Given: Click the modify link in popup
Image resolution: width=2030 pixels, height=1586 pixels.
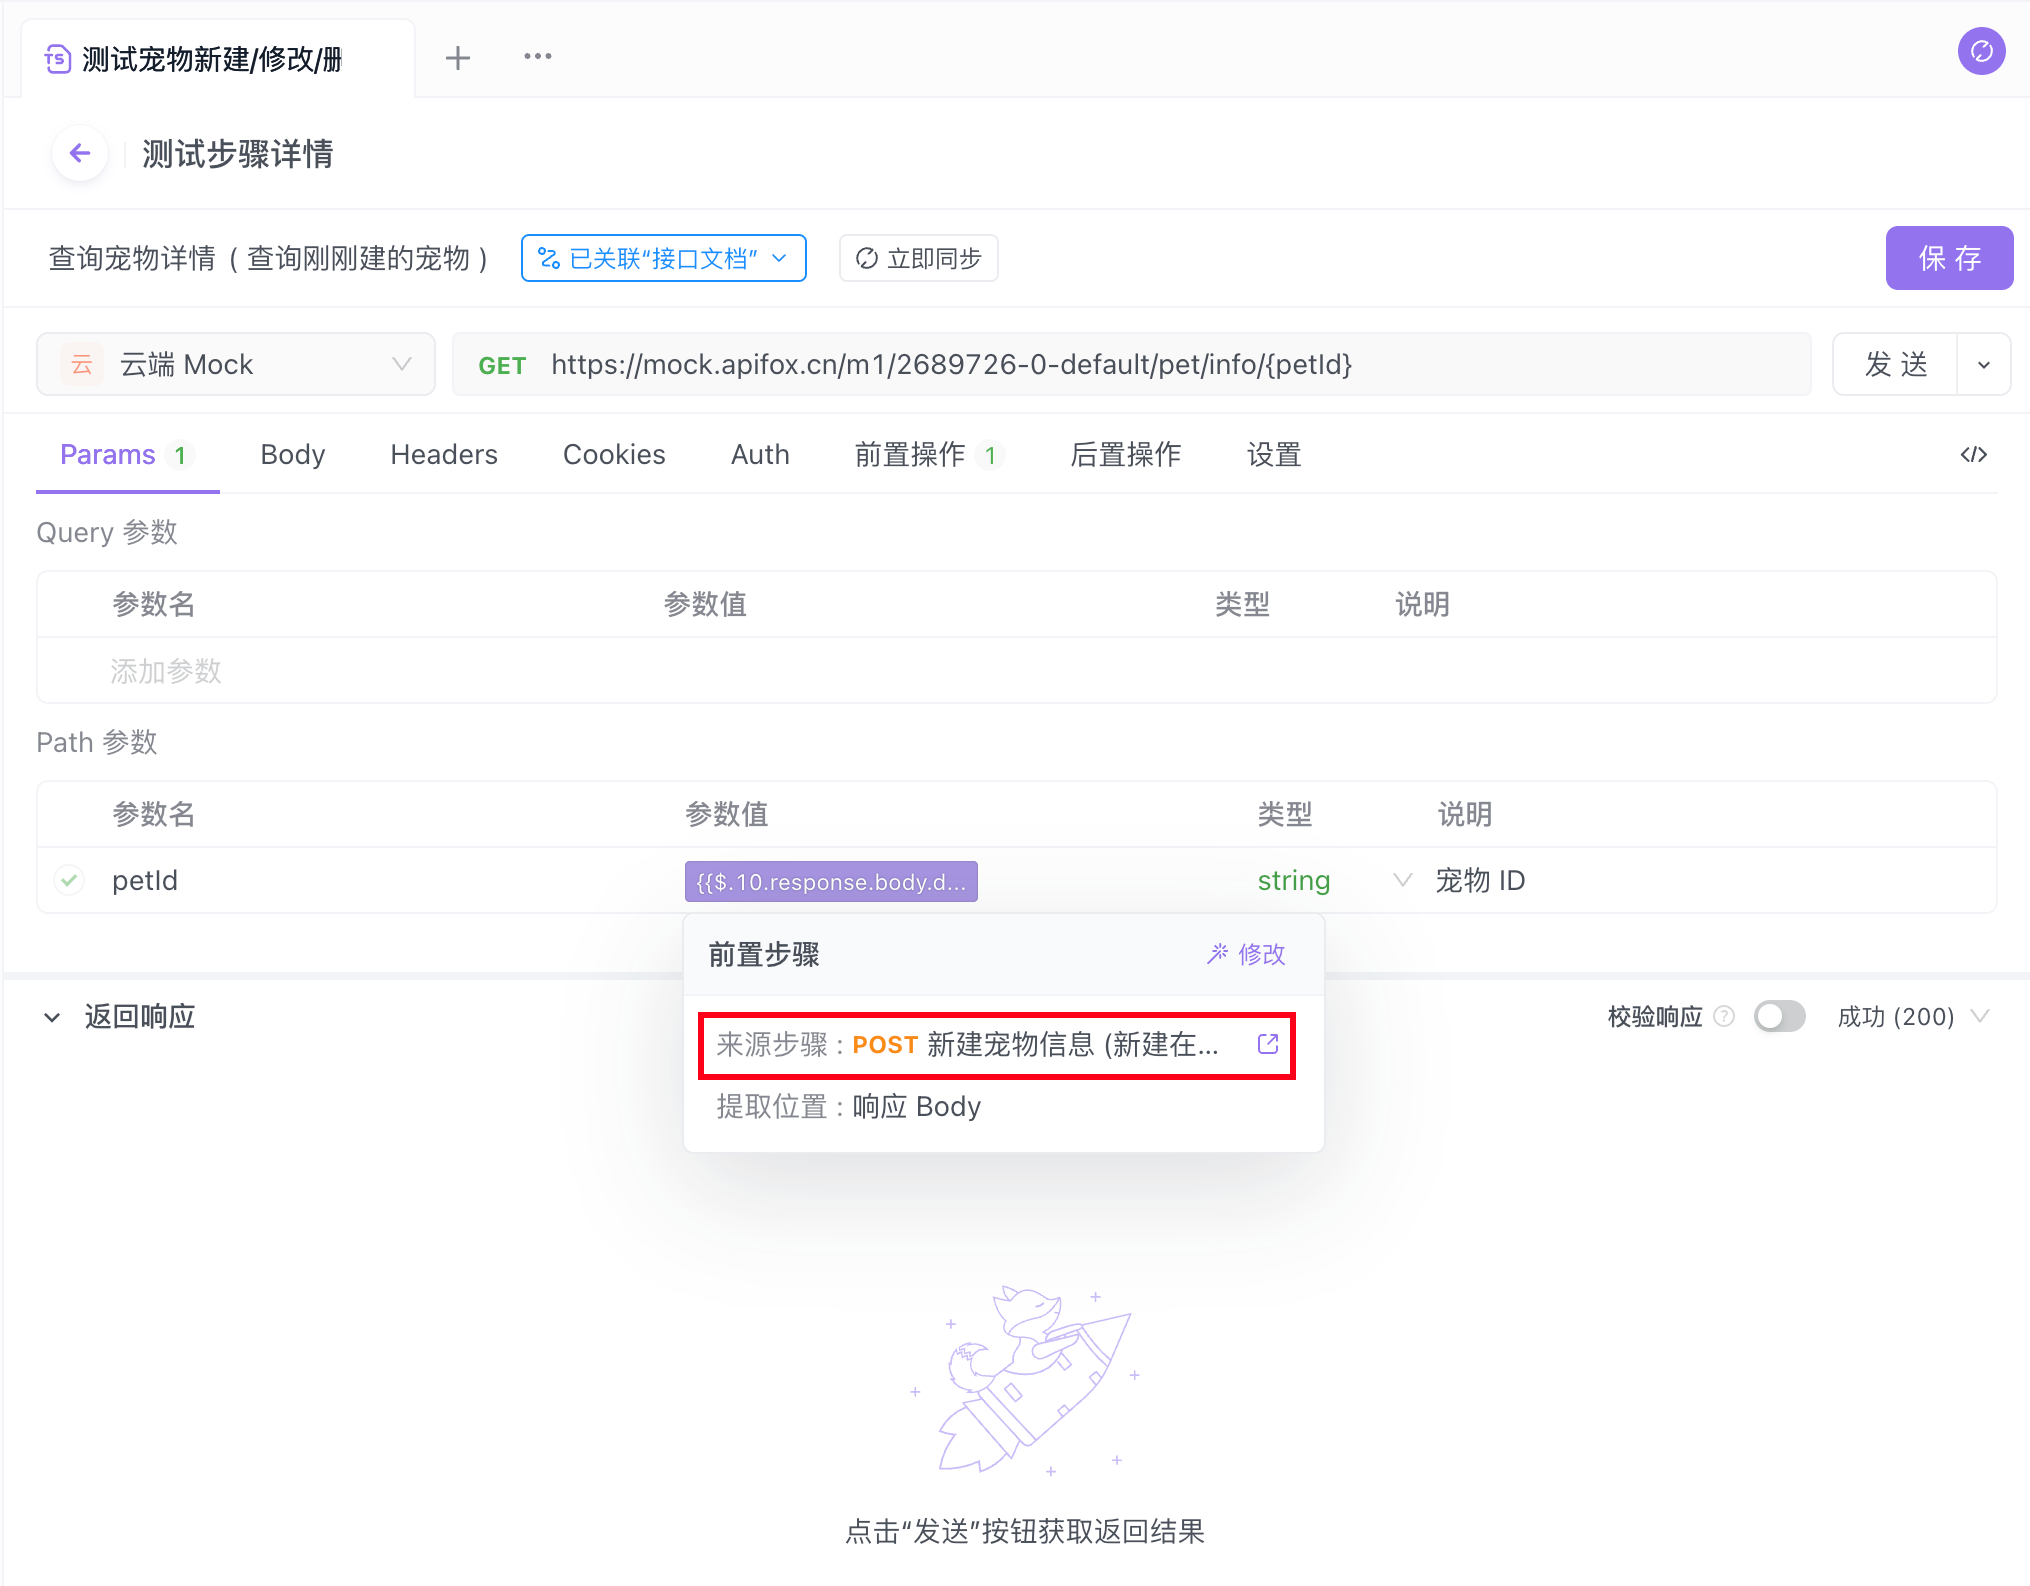Looking at the screenshot, I should pos(1246,954).
